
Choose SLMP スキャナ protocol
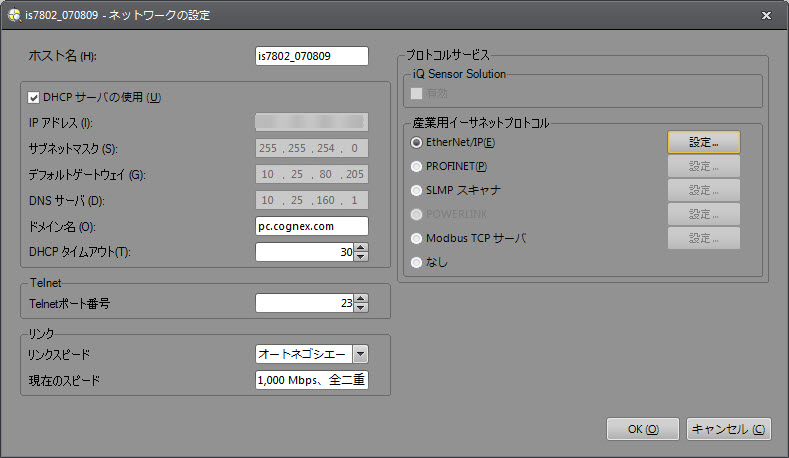(x=417, y=190)
